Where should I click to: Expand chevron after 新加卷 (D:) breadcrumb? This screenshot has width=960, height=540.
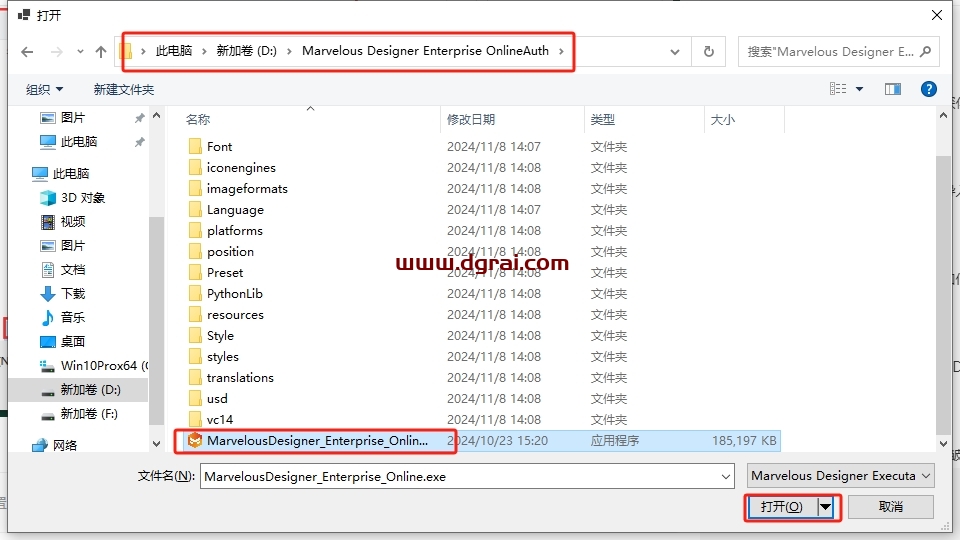point(289,51)
